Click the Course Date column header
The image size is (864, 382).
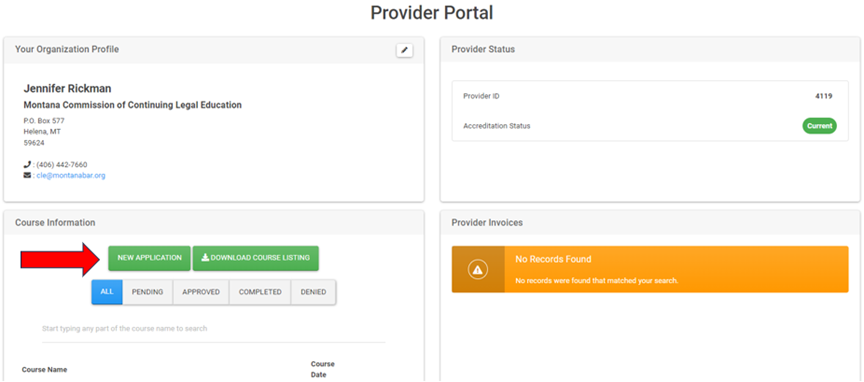point(322,369)
